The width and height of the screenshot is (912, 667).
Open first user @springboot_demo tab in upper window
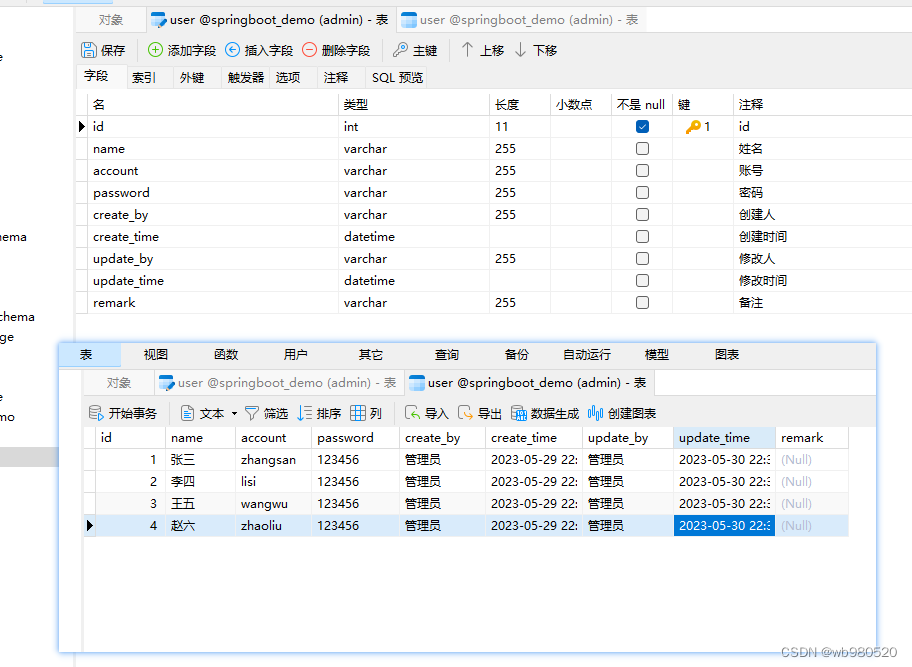click(269, 20)
